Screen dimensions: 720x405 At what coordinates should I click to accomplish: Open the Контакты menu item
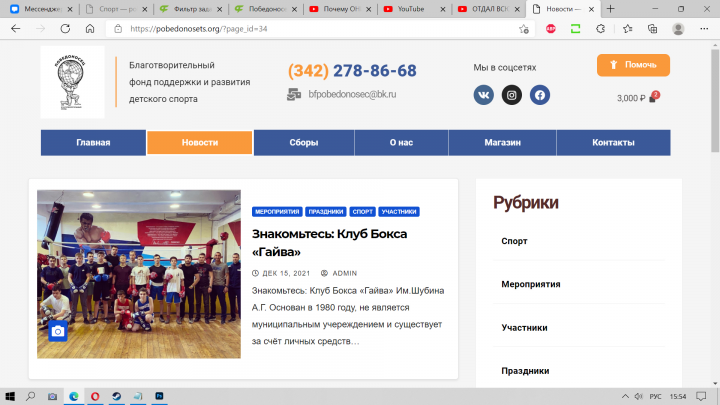pyautogui.click(x=613, y=143)
